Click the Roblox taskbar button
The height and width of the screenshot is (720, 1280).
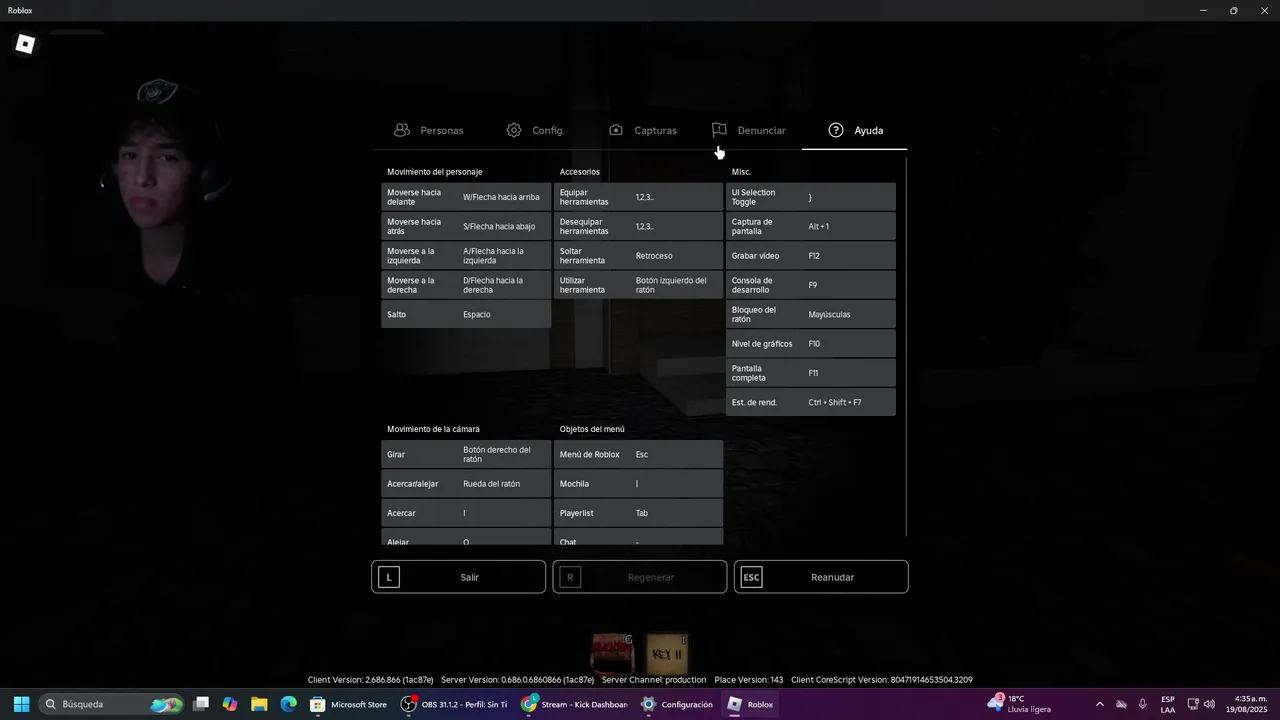coord(751,704)
